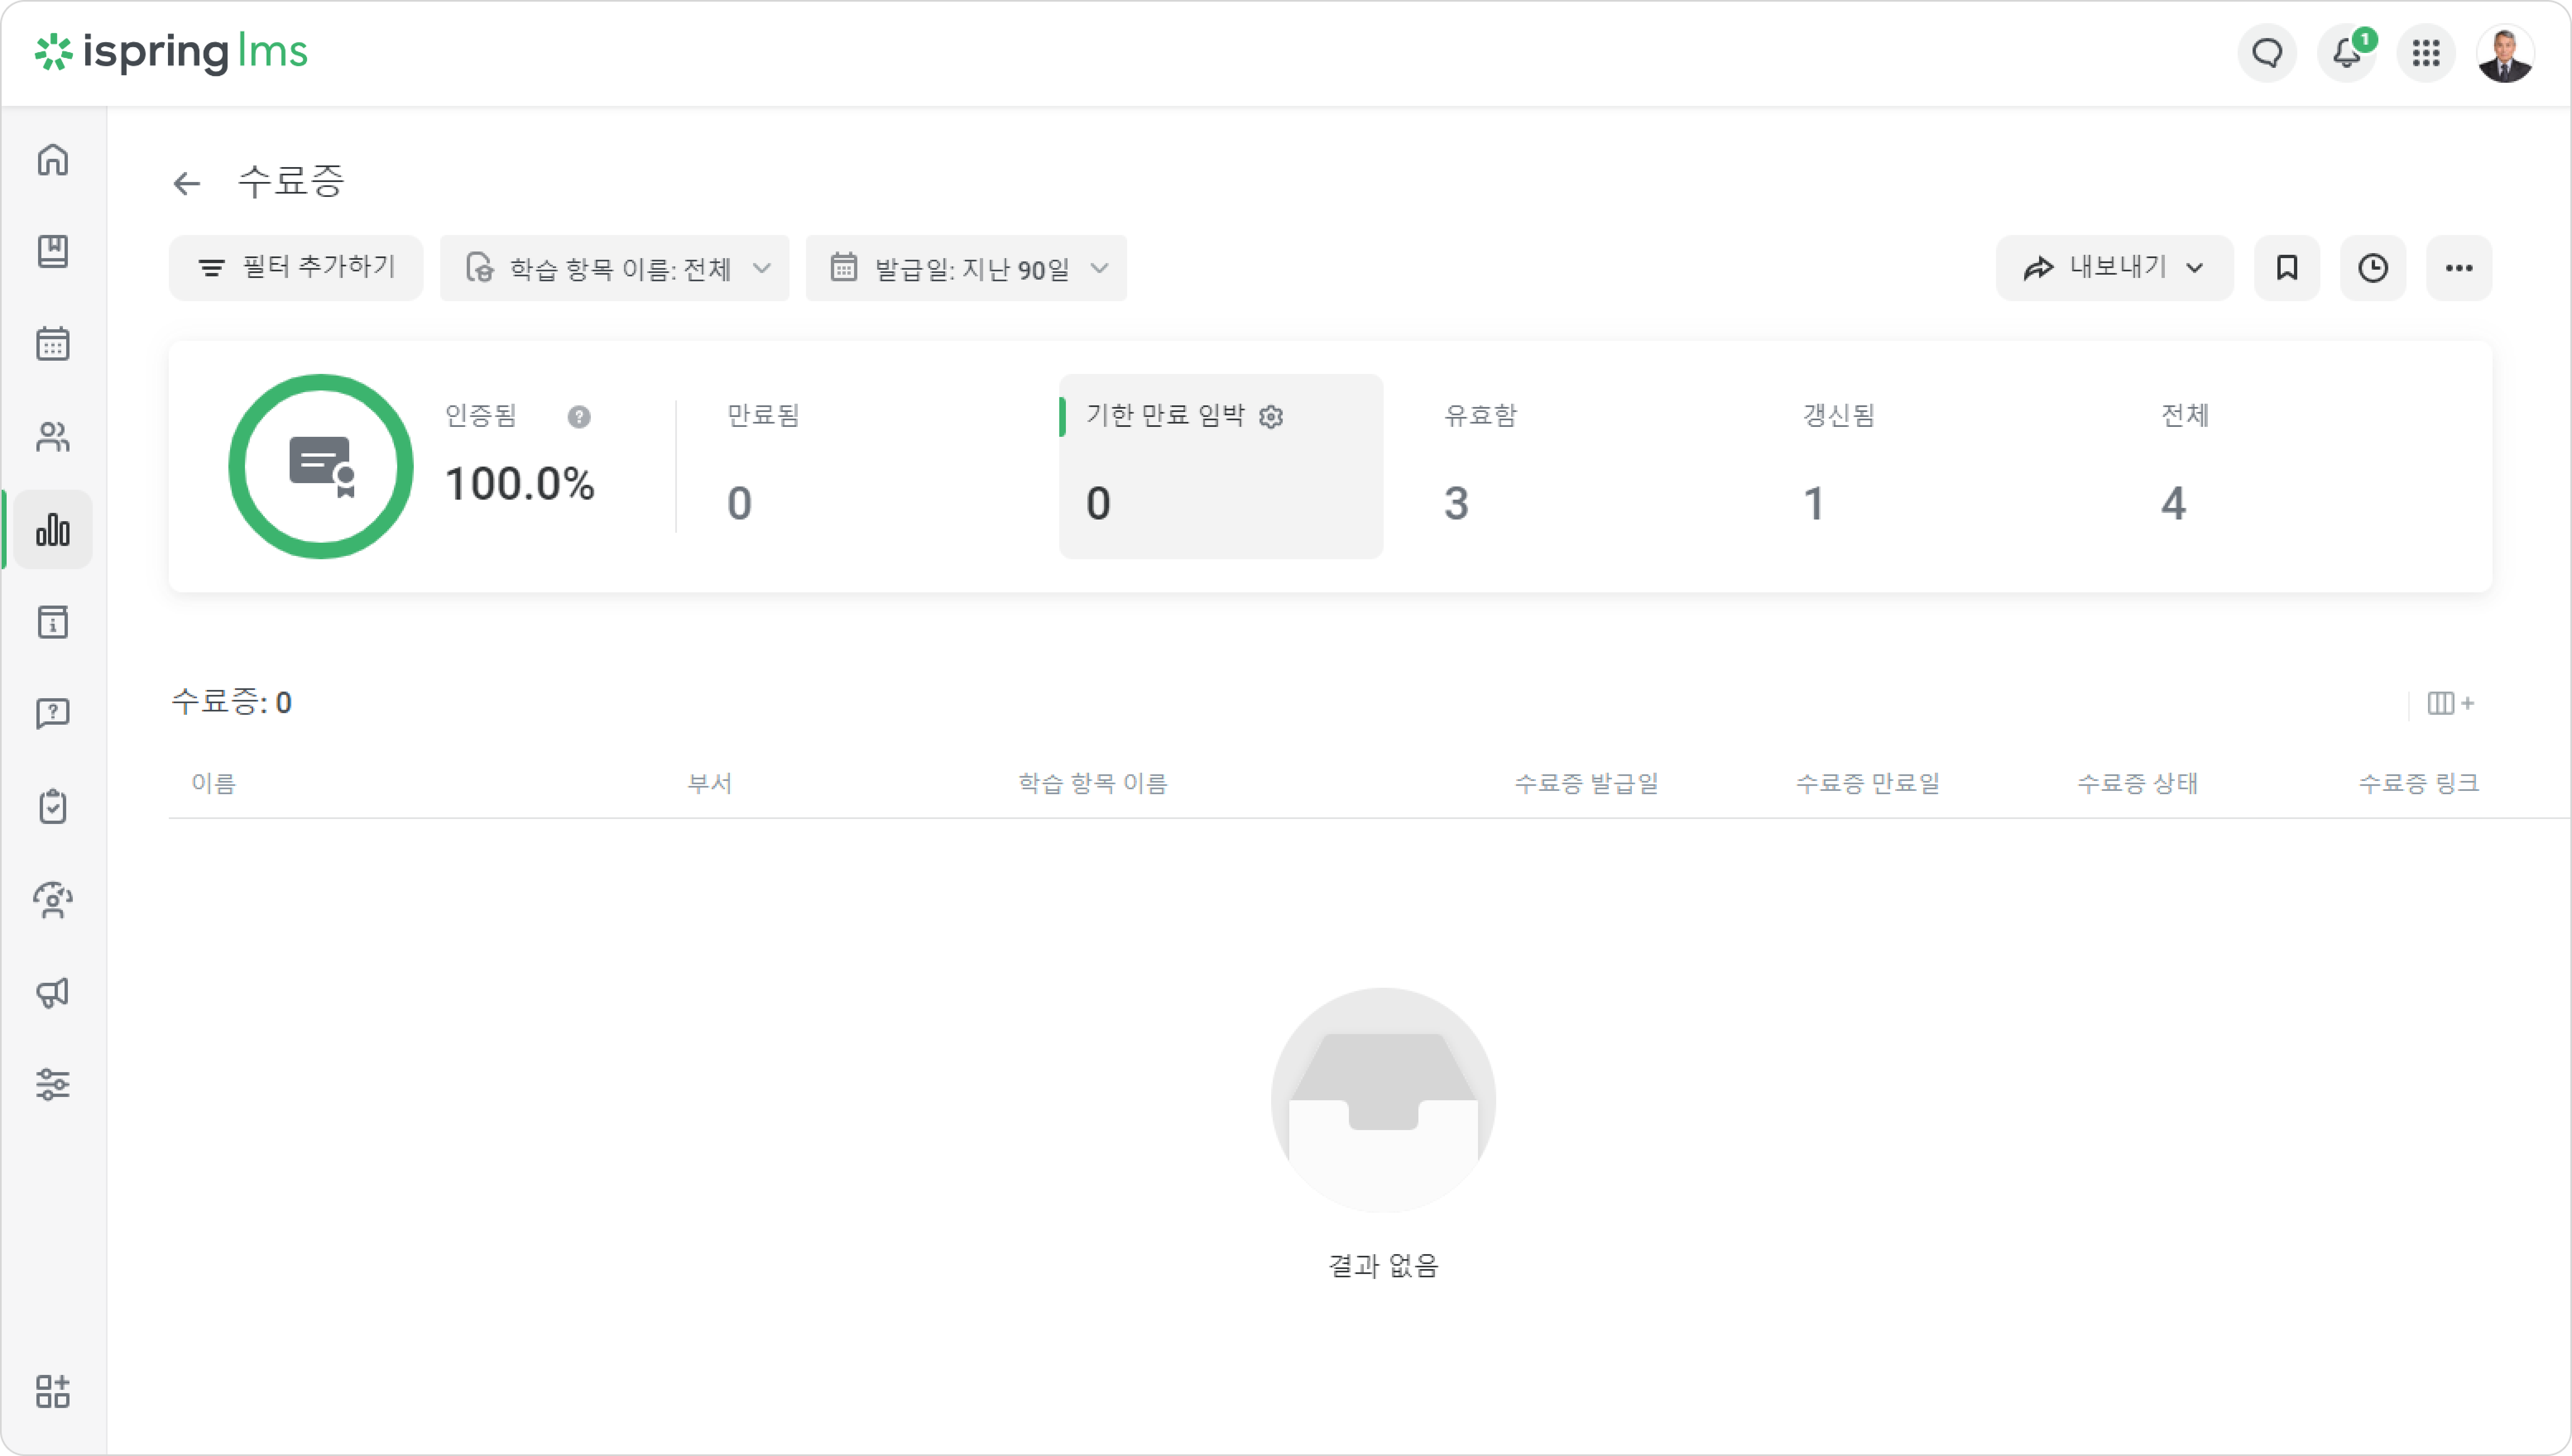Click the 수료증 상태 column header
2572x1456 pixels.
[2138, 783]
